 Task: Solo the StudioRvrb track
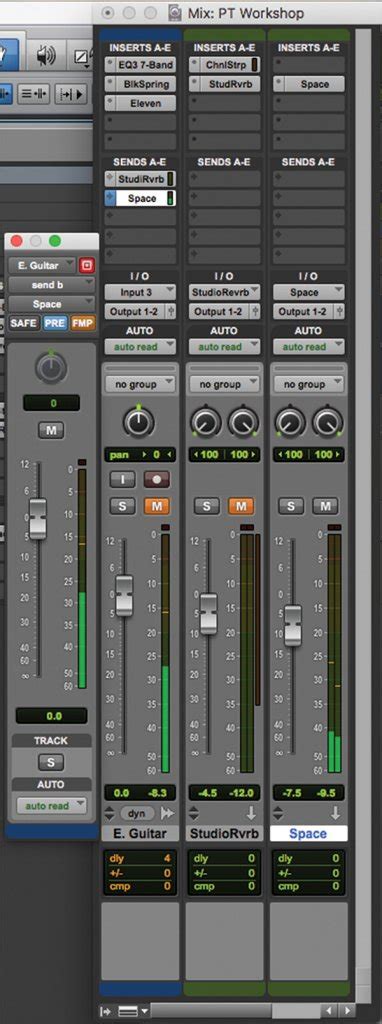click(x=207, y=505)
